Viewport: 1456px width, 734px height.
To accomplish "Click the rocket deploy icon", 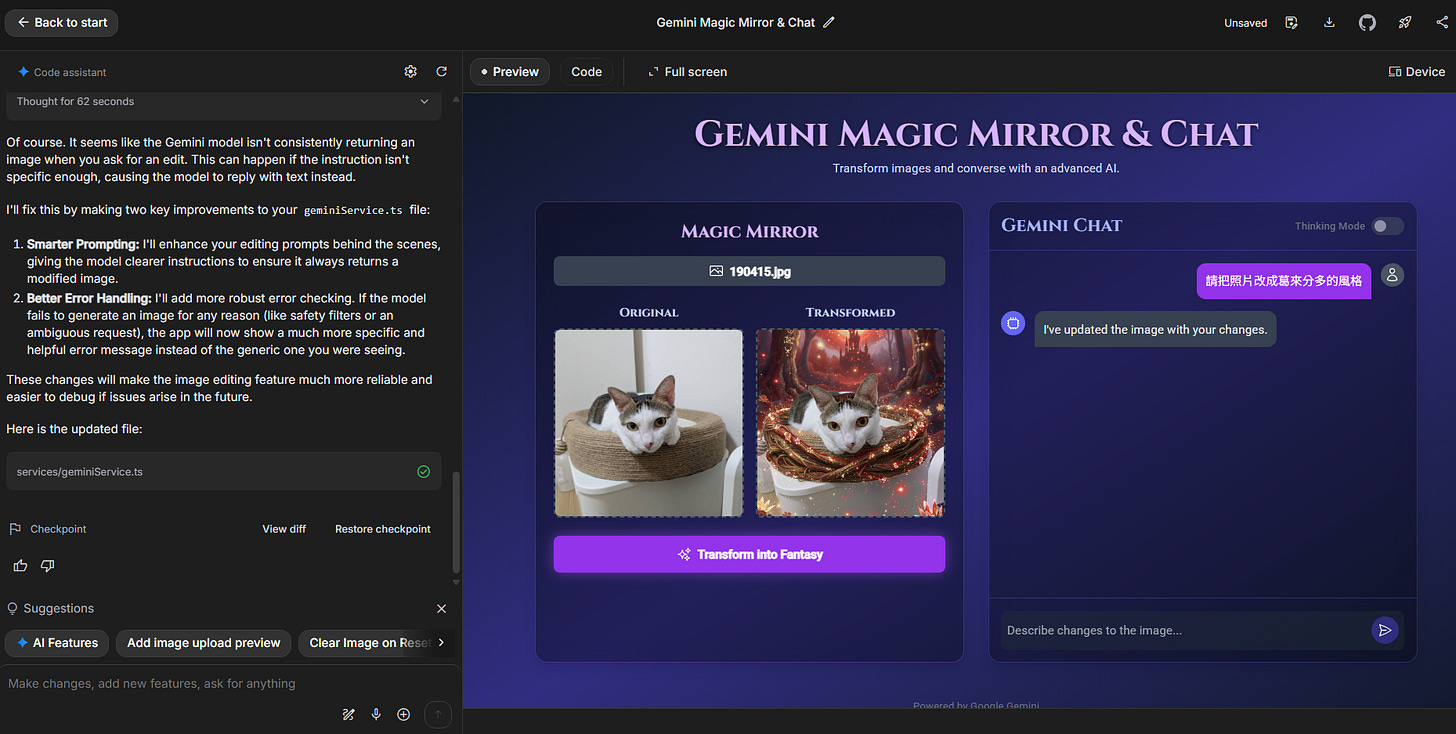I will point(1405,22).
